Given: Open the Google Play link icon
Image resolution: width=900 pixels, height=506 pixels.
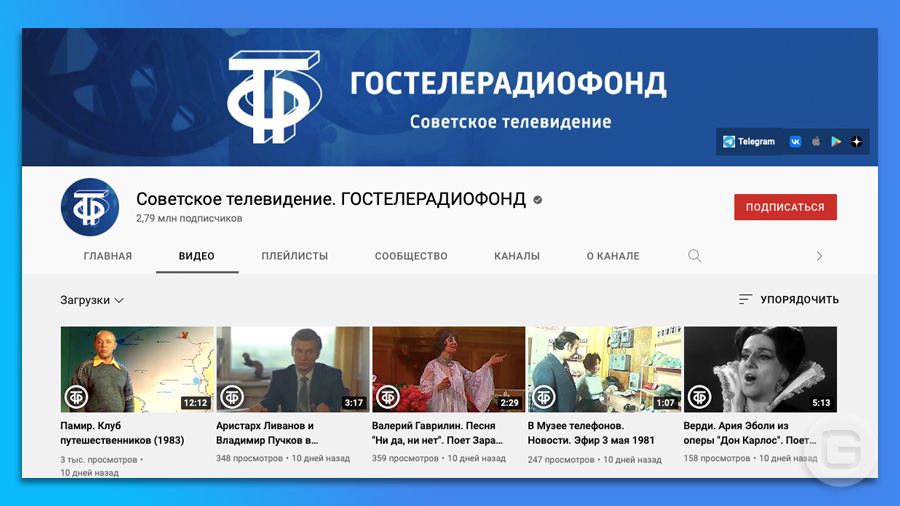Looking at the screenshot, I should coord(836,142).
